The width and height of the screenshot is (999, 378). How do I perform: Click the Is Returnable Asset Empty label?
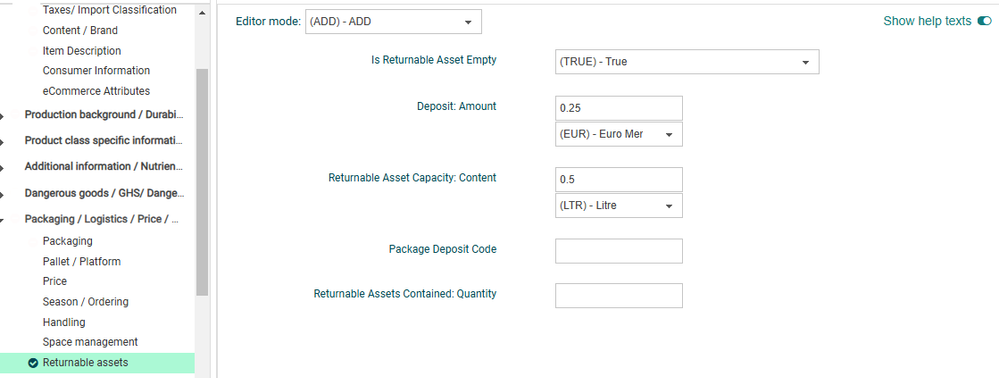point(434,60)
